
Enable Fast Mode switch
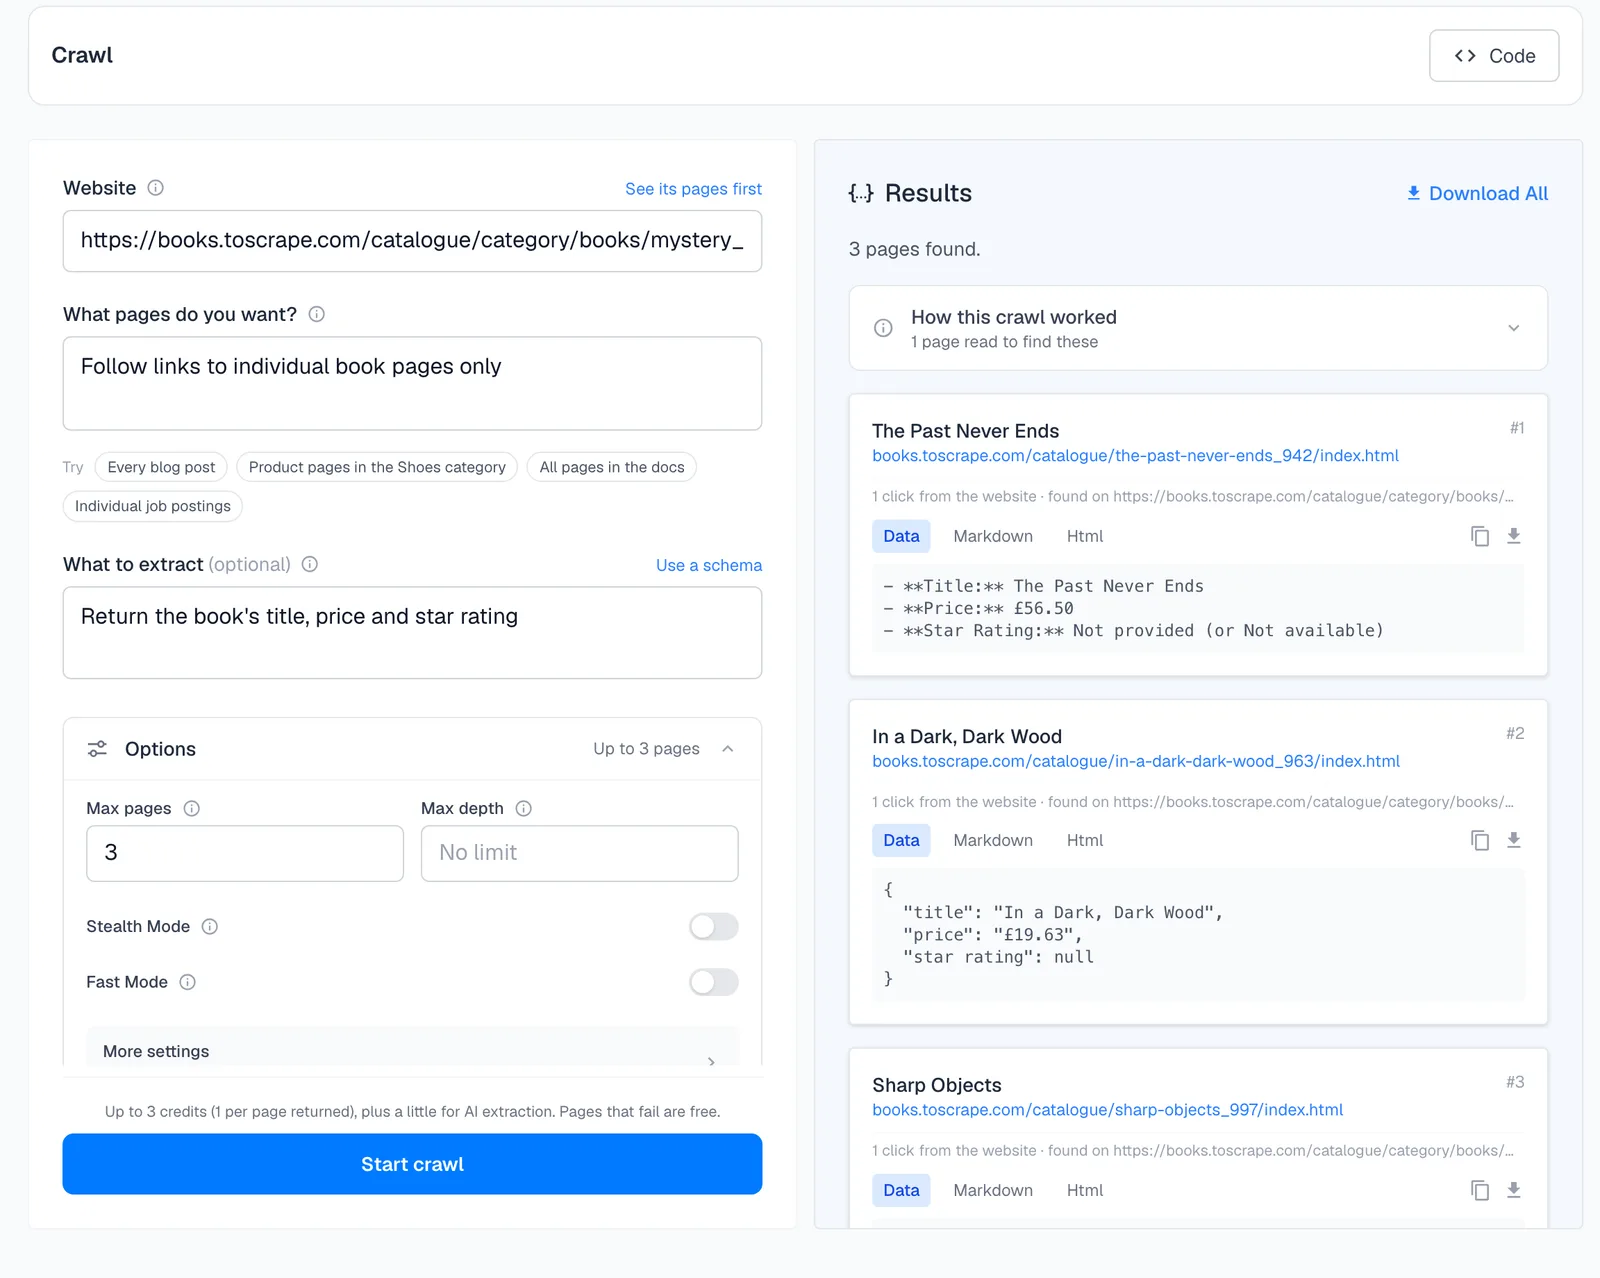[714, 982]
